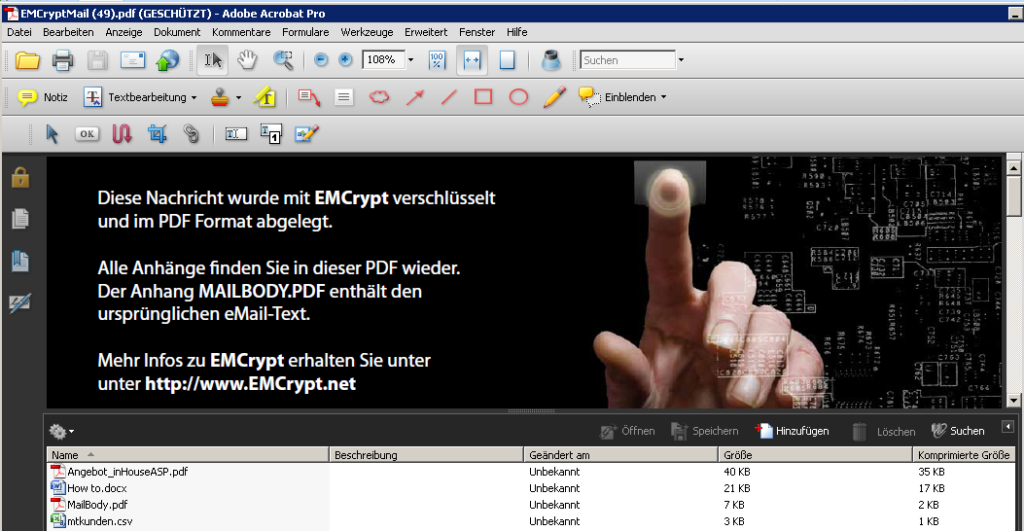
Task: Open the security lock panel
Action: coord(20,177)
